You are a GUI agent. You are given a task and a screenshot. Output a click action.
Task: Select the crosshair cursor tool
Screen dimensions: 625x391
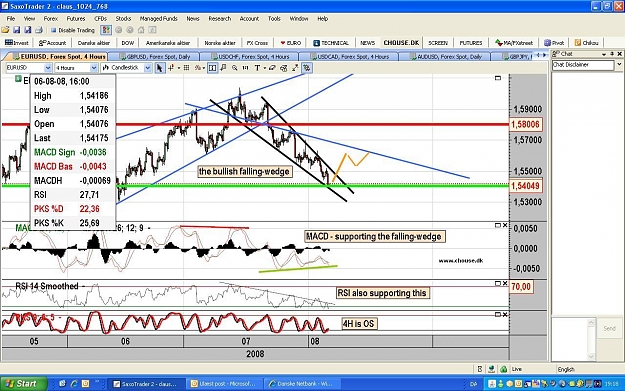(171, 68)
